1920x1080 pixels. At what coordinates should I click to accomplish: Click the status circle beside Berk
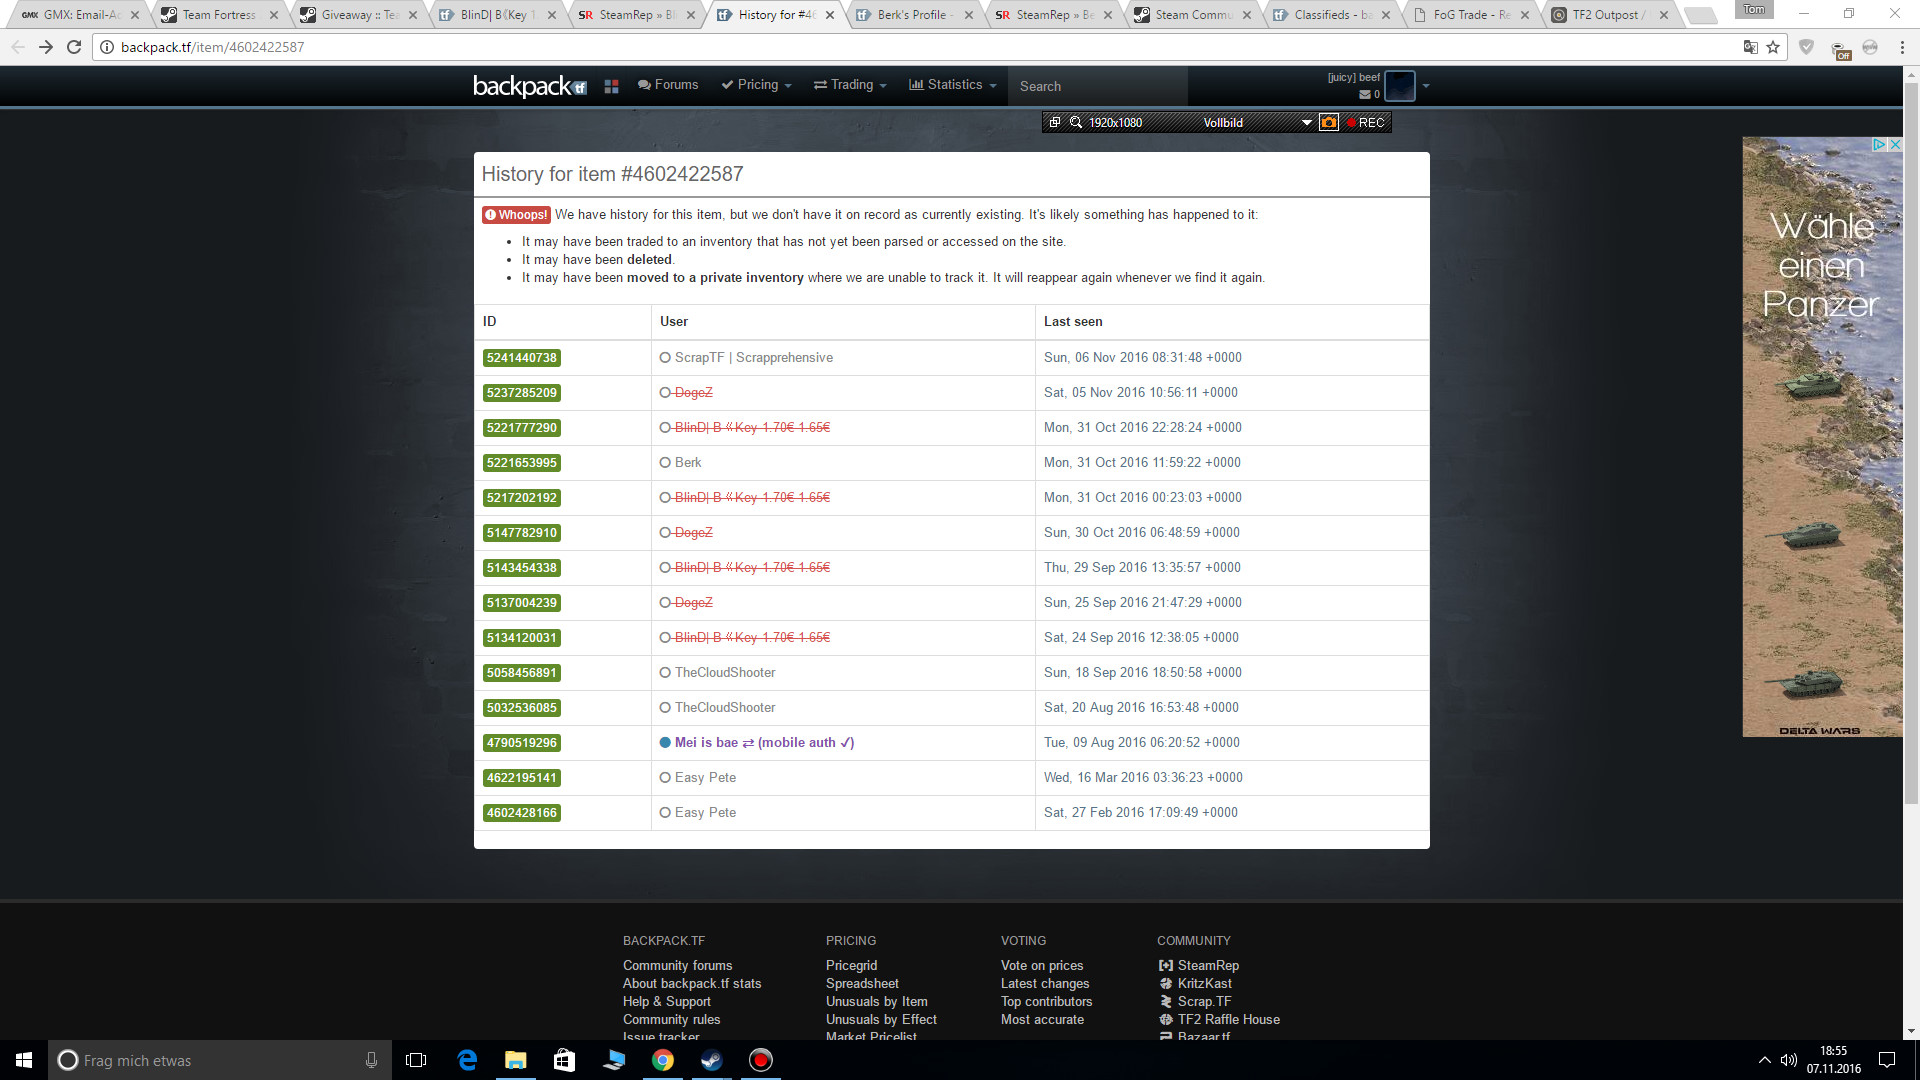[x=665, y=463]
